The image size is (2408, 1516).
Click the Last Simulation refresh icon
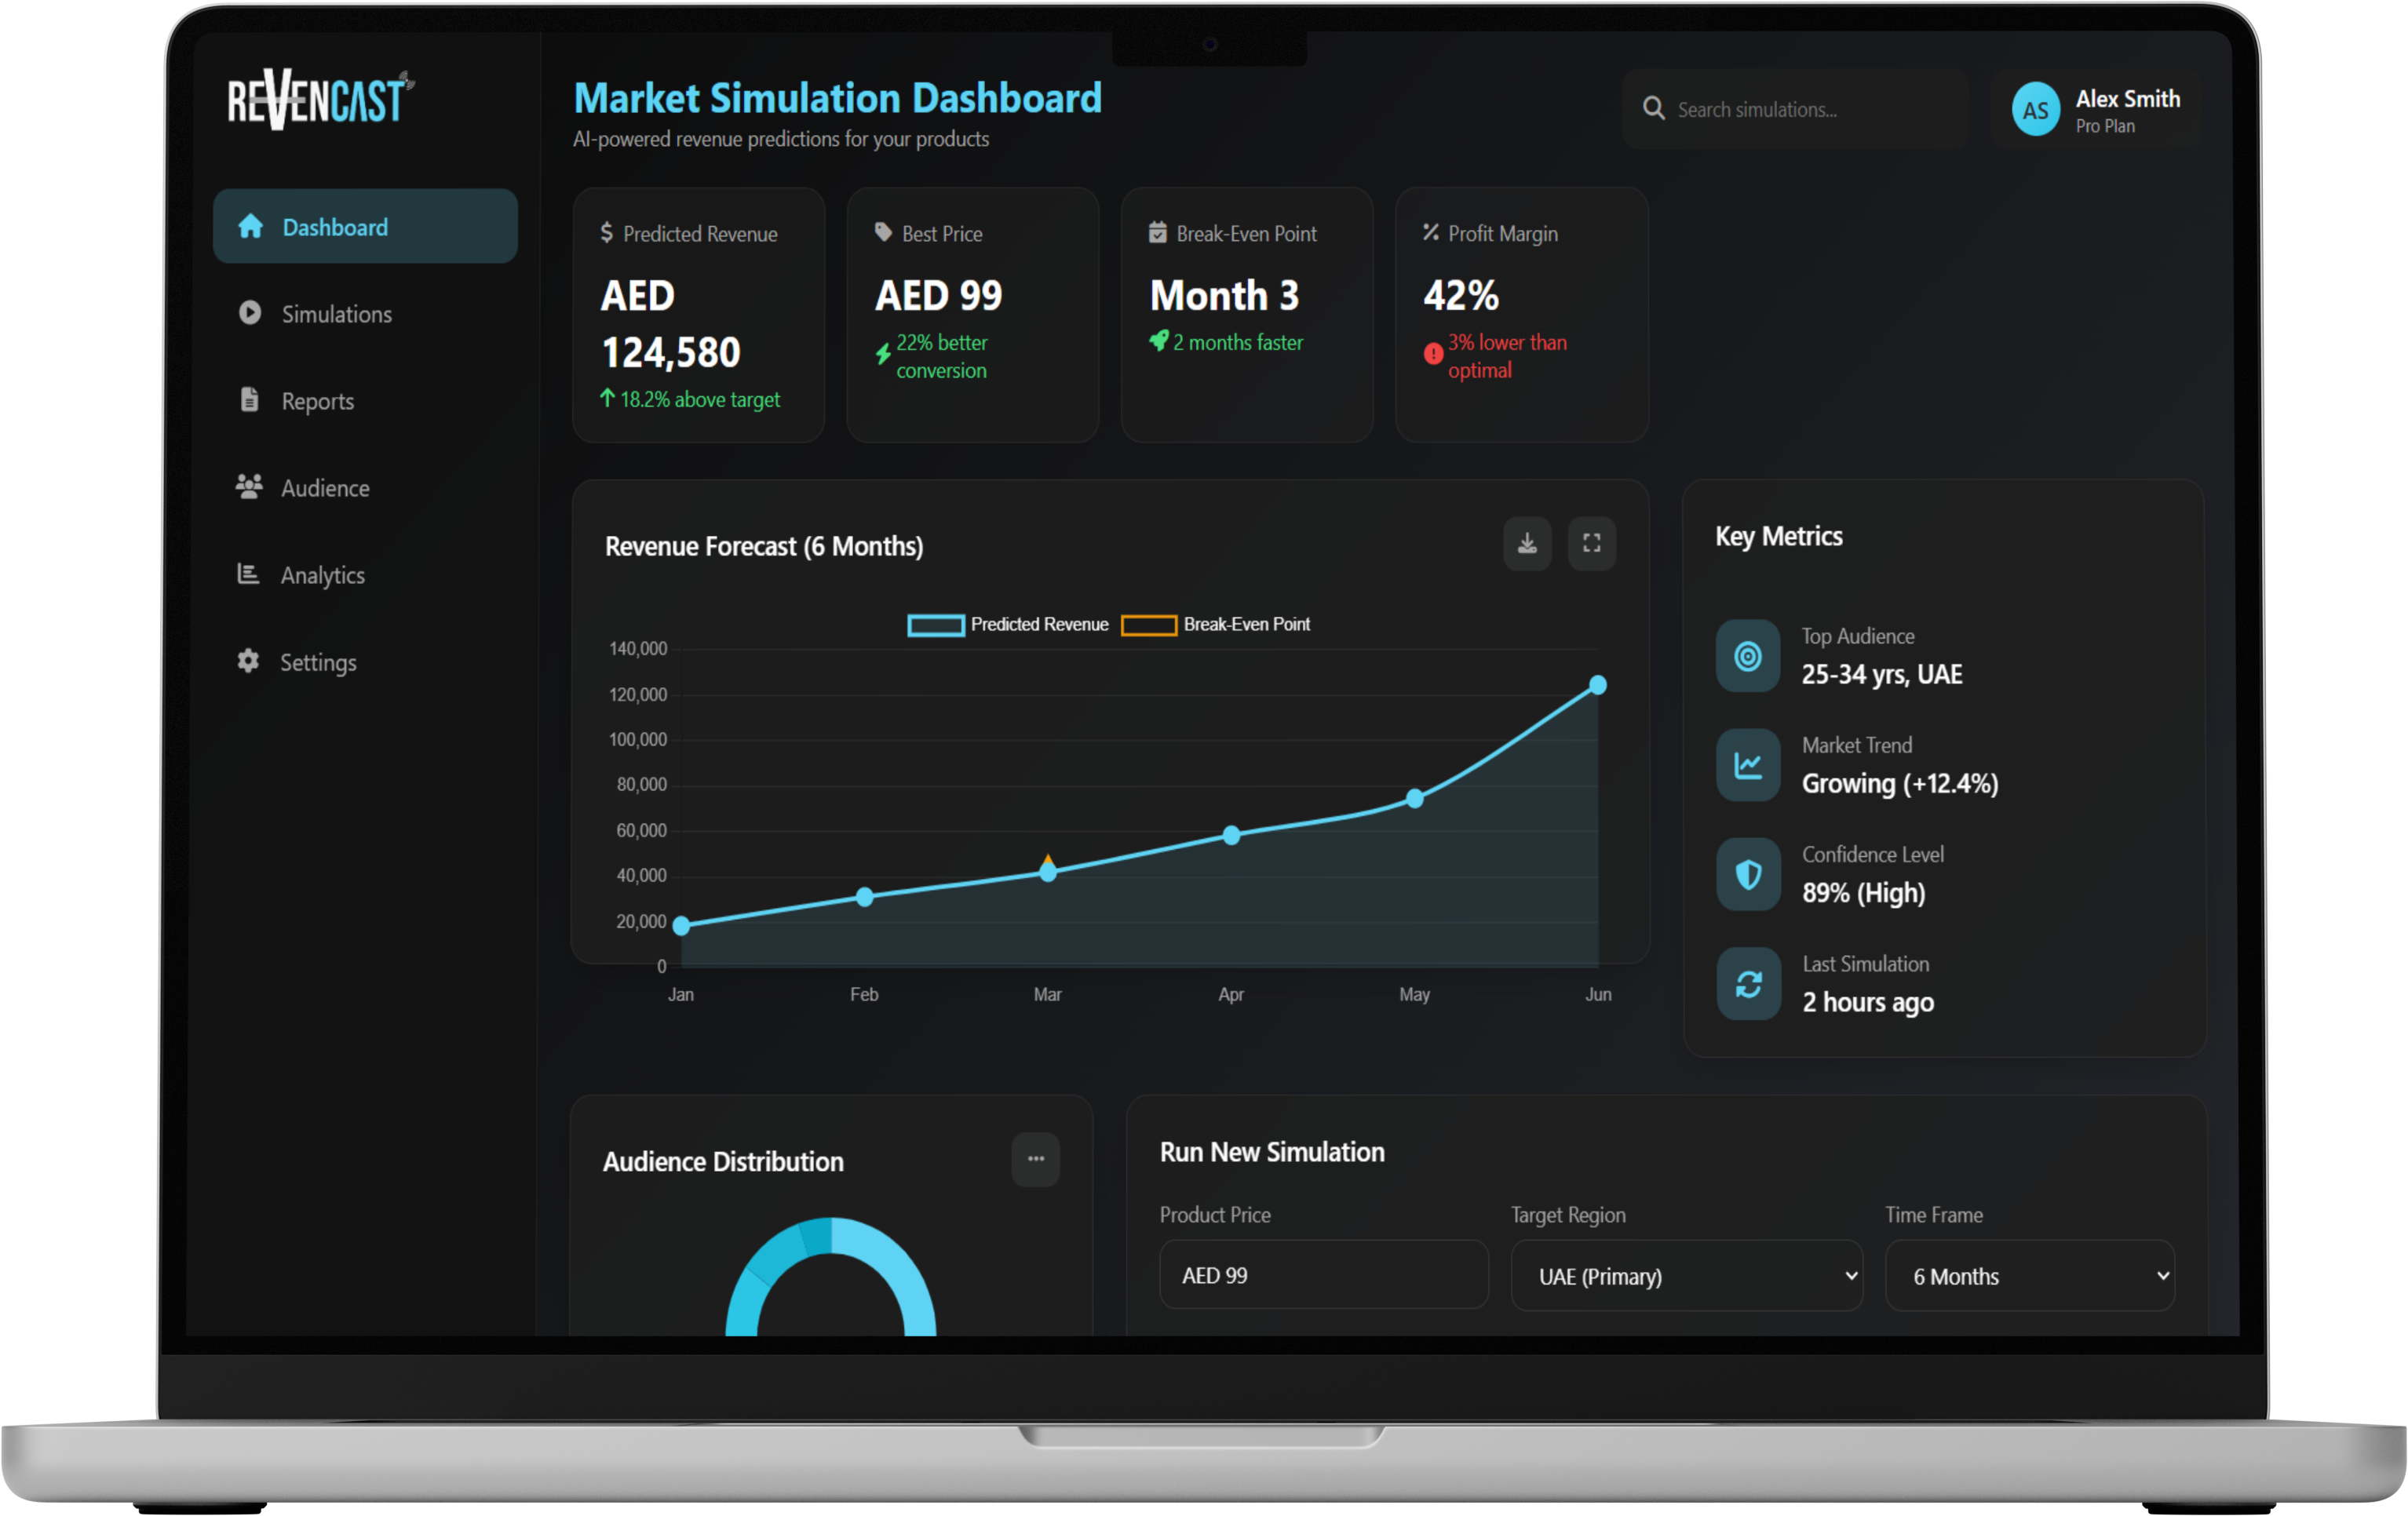1747,984
